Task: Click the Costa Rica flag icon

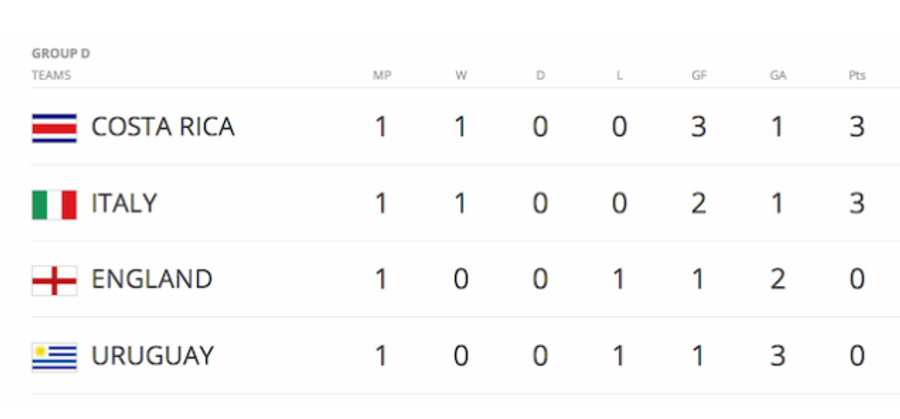Action: [x=55, y=127]
